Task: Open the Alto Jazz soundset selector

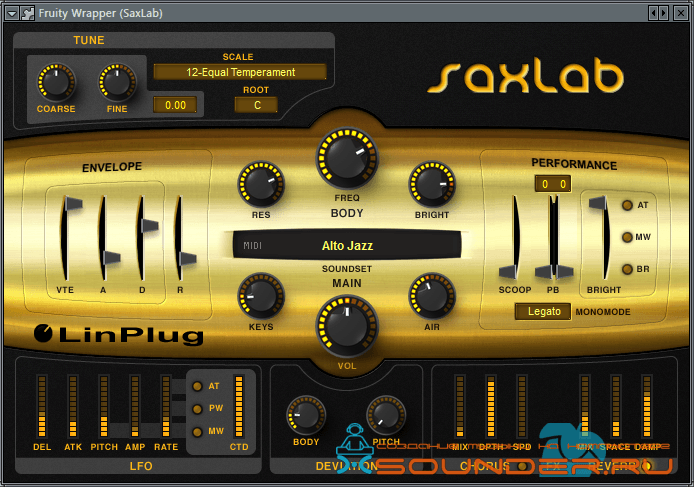Action: pos(347,245)
